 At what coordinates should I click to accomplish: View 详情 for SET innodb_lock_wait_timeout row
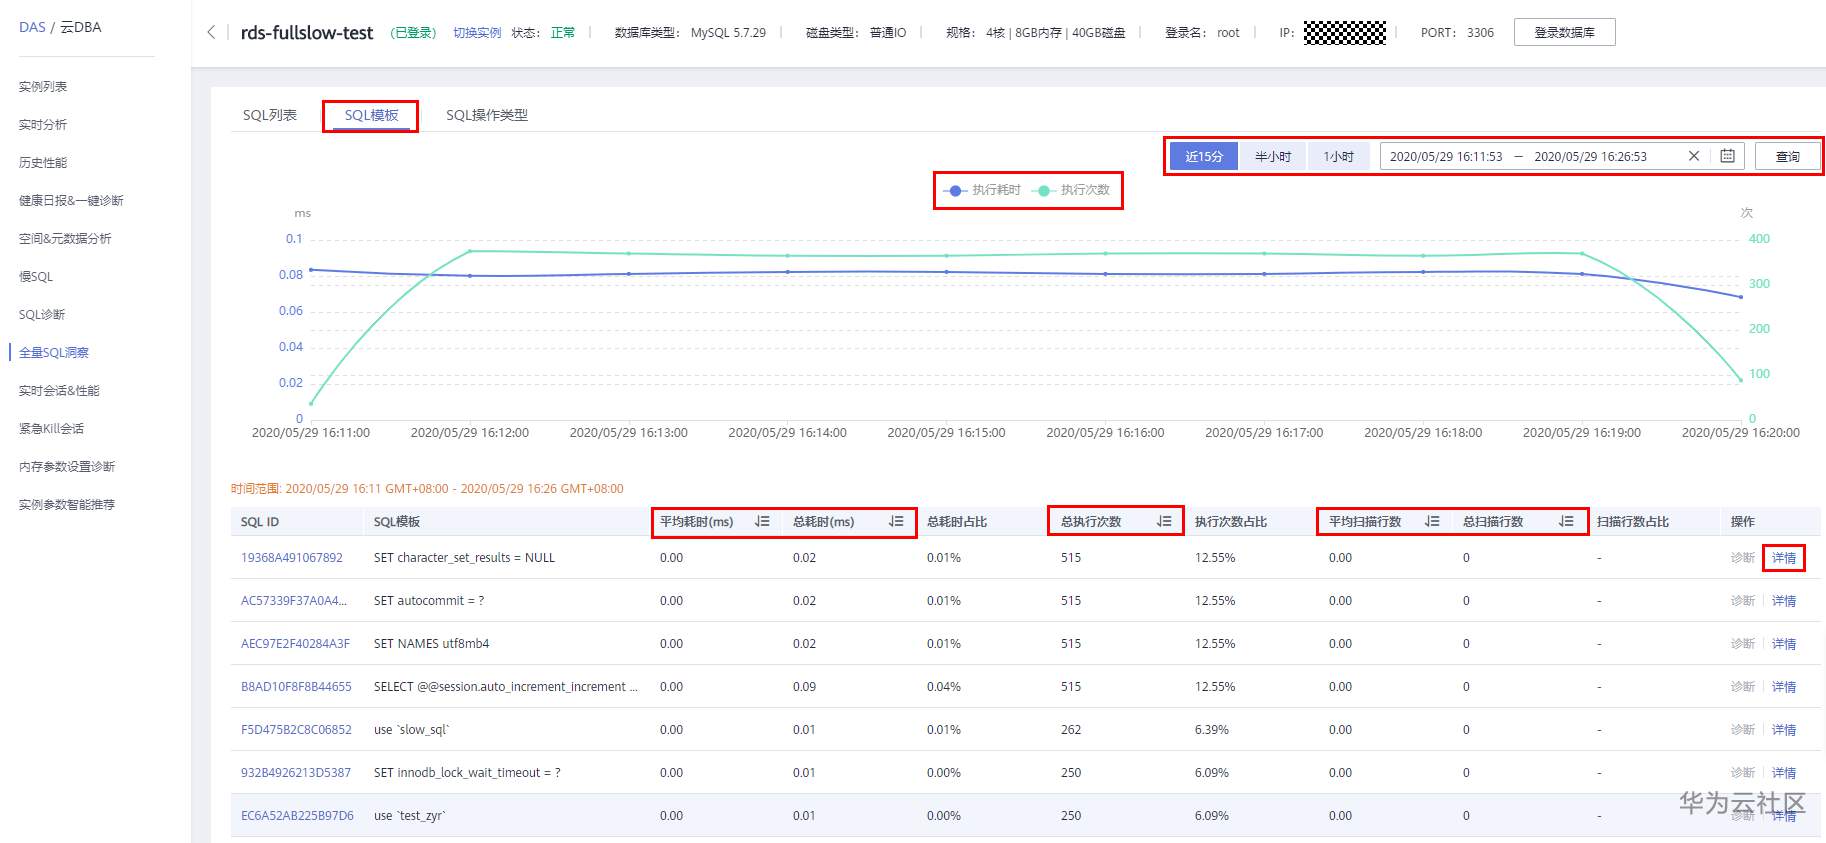point(1784,773)
